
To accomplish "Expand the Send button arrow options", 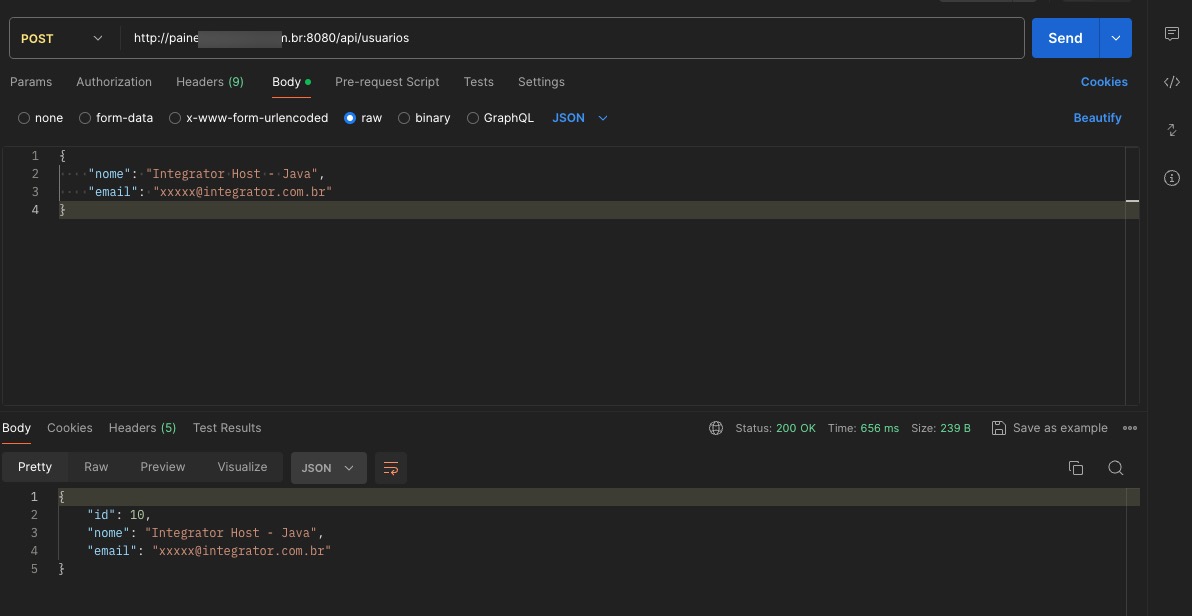I will (1116, 38).
